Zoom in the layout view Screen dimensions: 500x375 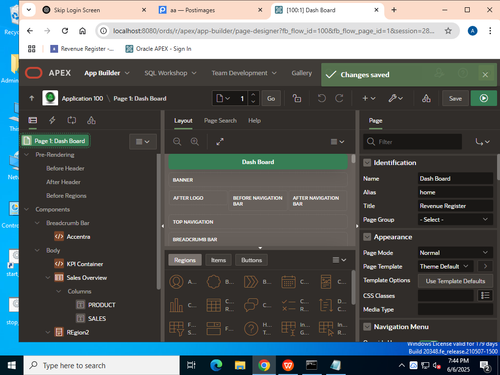point(195,142)
